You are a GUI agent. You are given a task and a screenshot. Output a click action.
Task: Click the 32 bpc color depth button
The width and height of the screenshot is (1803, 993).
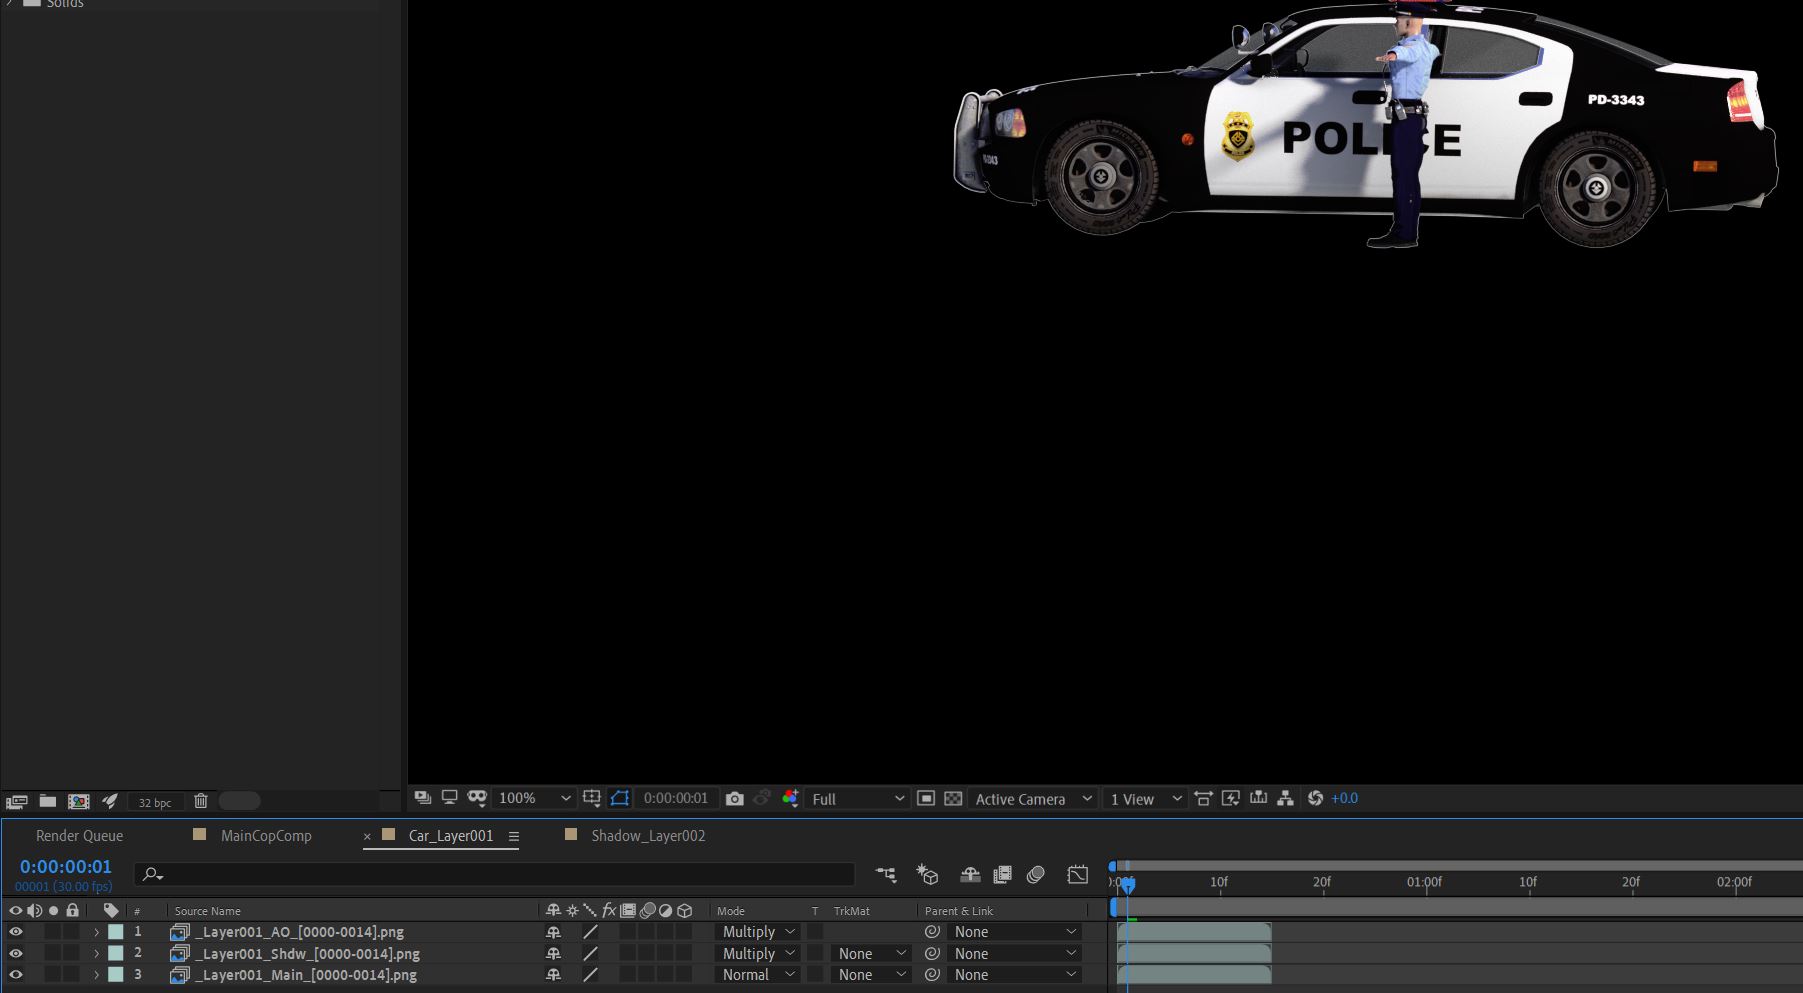click(x=155, y=802)
